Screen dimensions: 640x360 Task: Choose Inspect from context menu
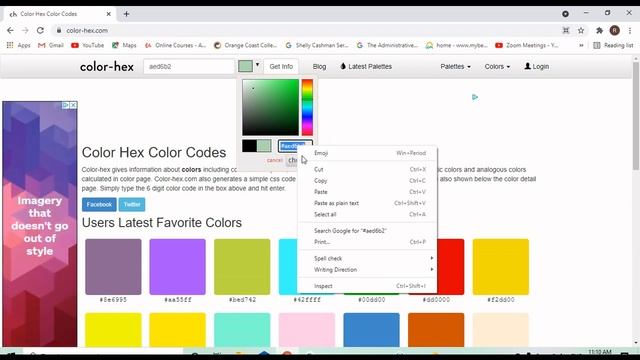(367, 286)
